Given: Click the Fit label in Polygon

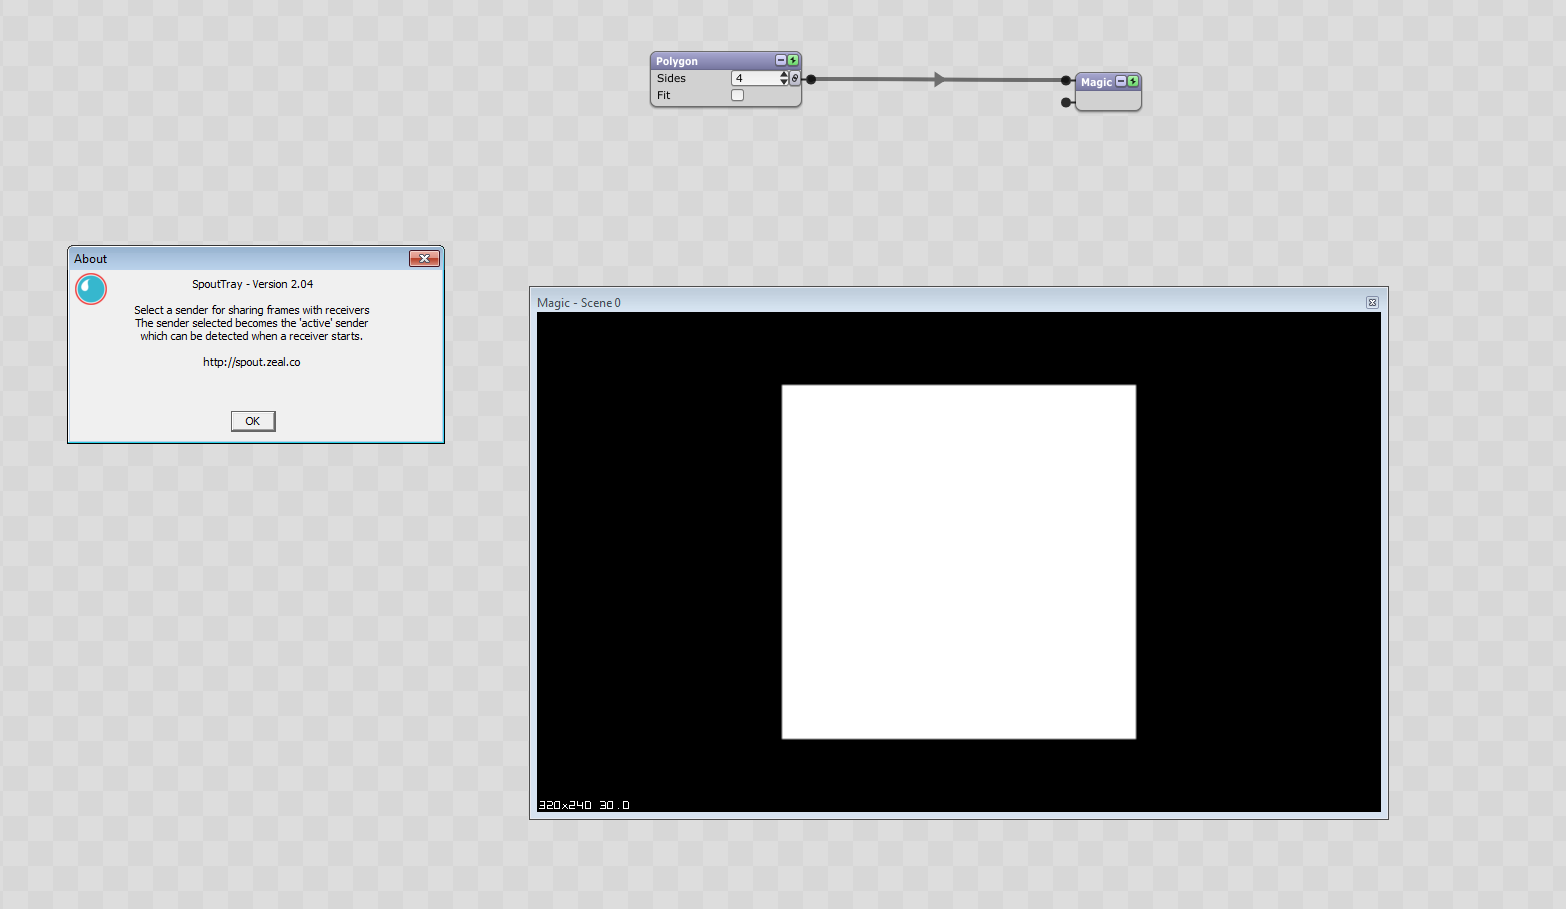Looking at the screenshot, I should coord(663,95).
